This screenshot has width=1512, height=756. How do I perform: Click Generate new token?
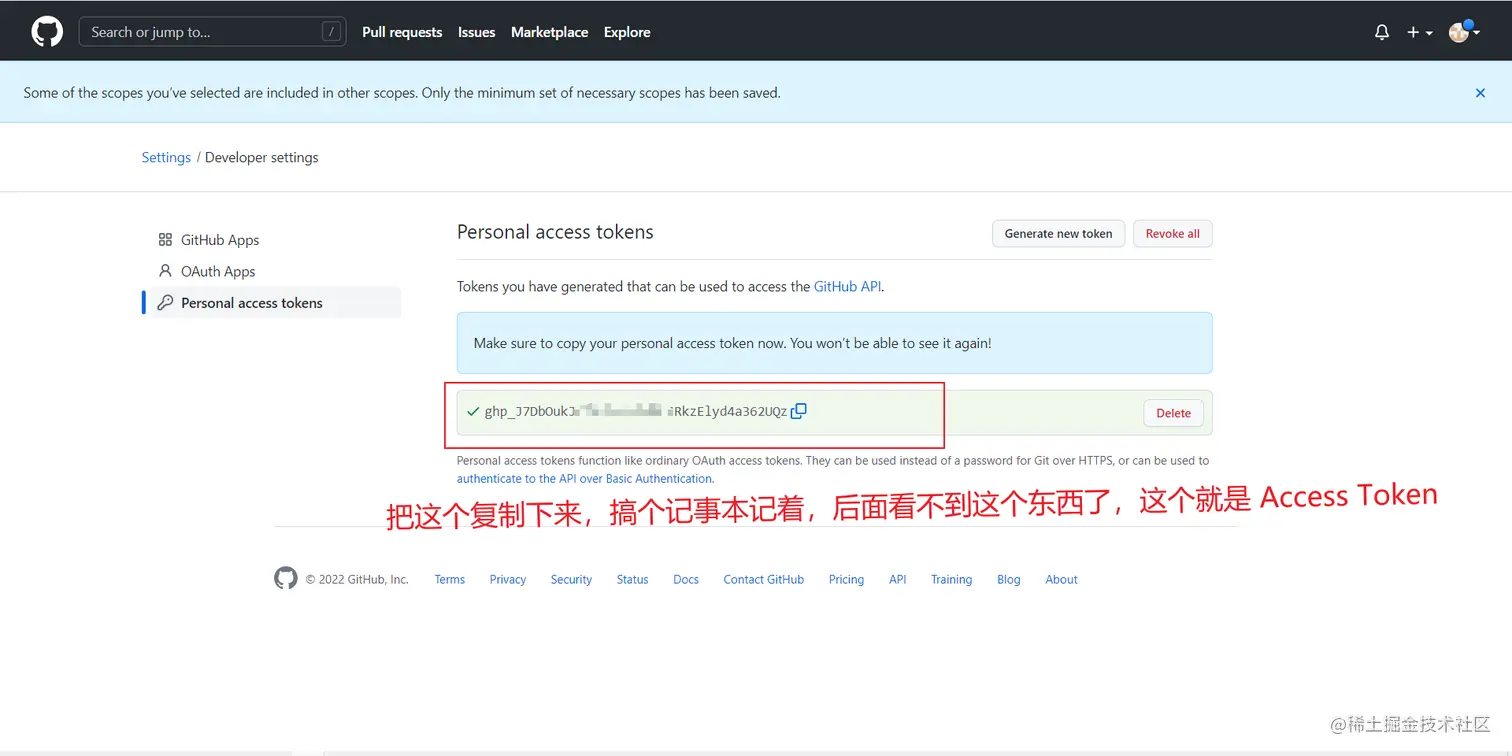pos(1058,234)
